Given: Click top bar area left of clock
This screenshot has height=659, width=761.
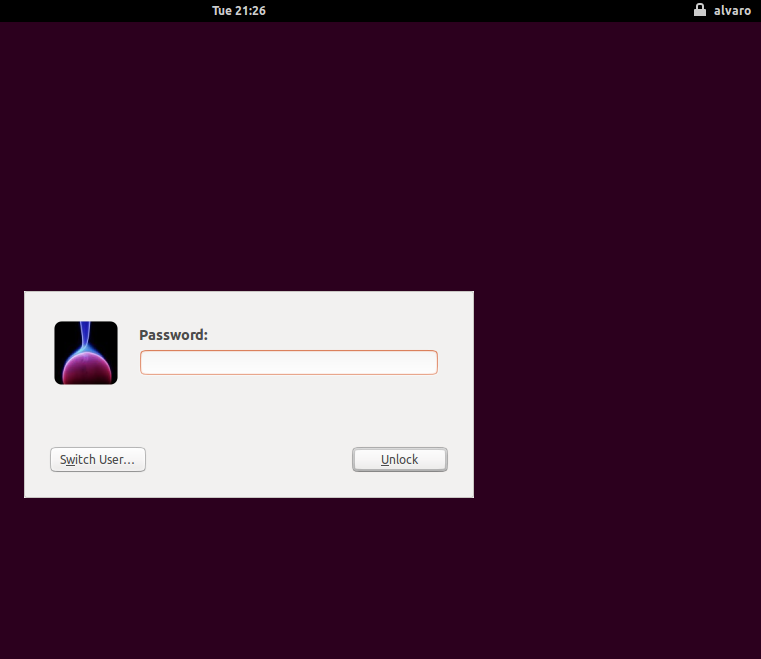Looking at the screenshot, I should point(100,10).
